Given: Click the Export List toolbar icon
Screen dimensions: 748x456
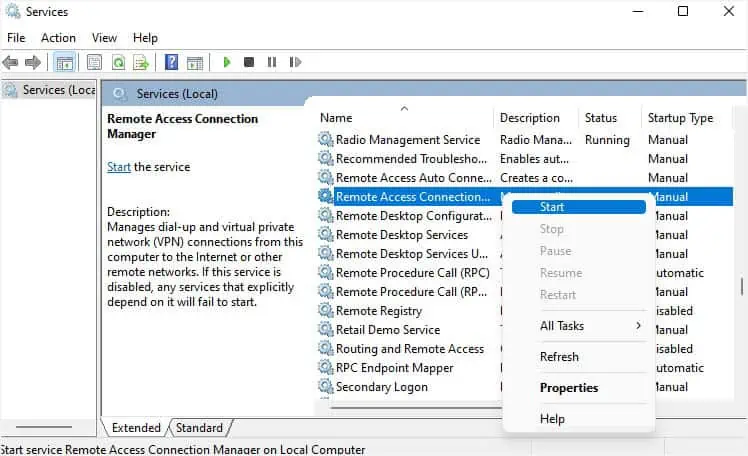Looking at the screenshot, I should [x=141, y=62].
